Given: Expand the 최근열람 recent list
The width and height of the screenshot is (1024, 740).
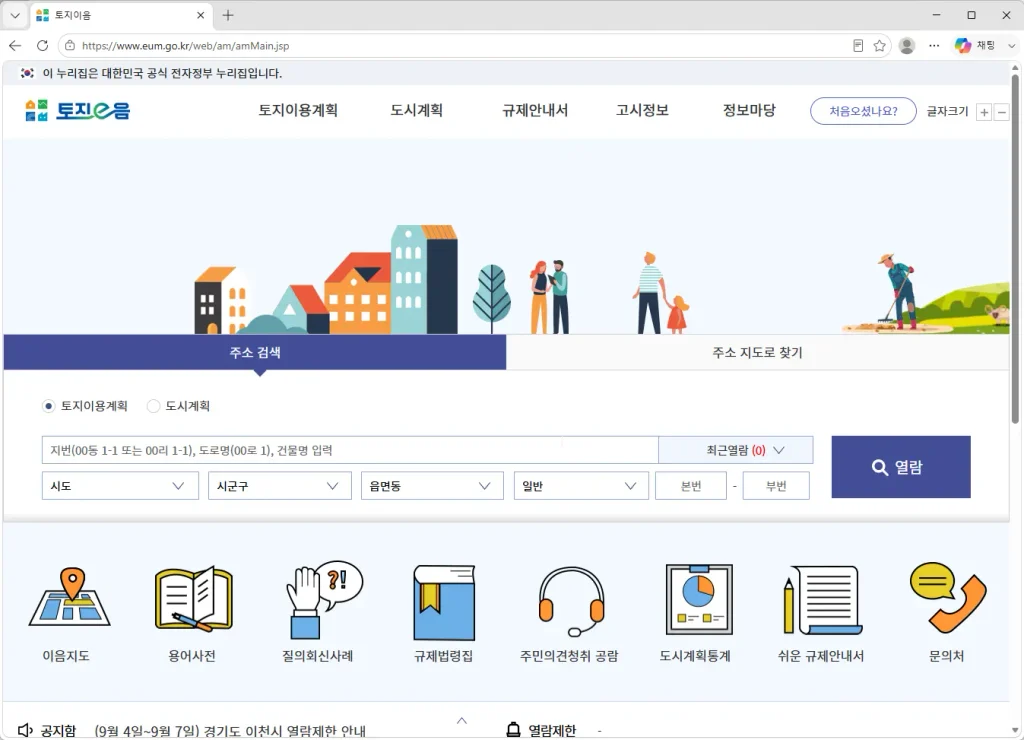Looking at the screenshot, I should [736, 450].
